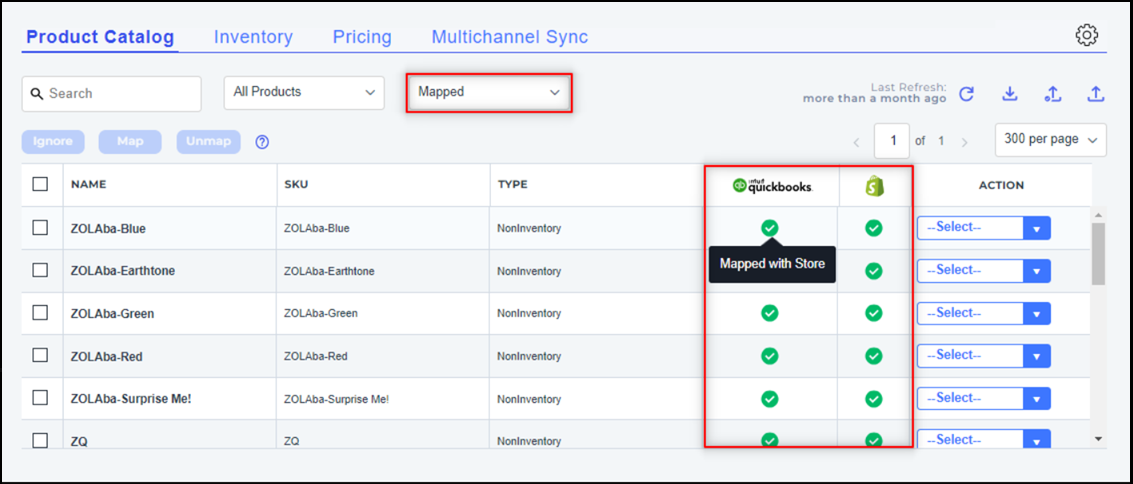Open settings via the gear icon
The width and height of the screenshot is (1133, 484).
[1086, 35]
